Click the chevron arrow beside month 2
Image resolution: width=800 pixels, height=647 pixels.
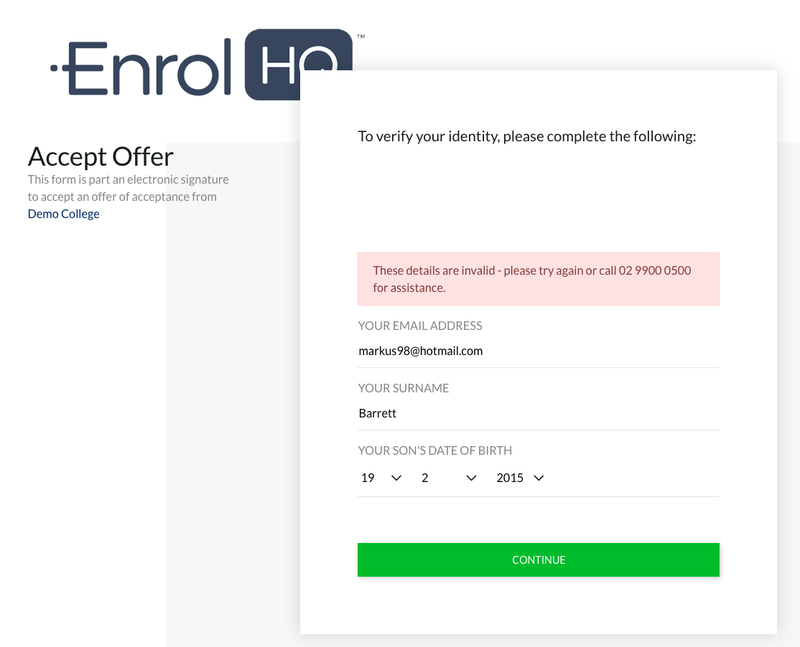(471, 478)
